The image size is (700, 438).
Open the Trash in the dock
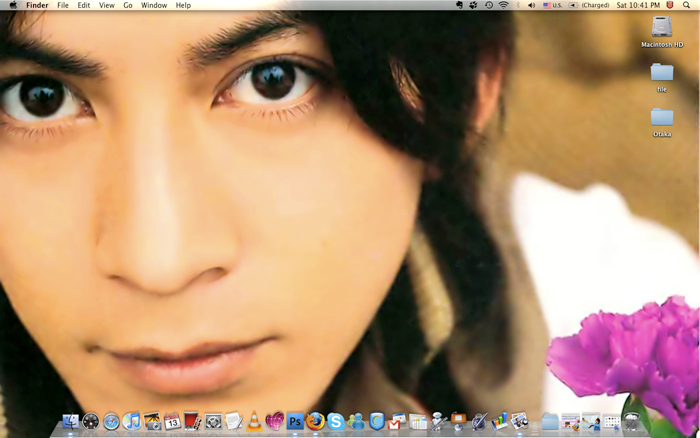click(631, 421)
